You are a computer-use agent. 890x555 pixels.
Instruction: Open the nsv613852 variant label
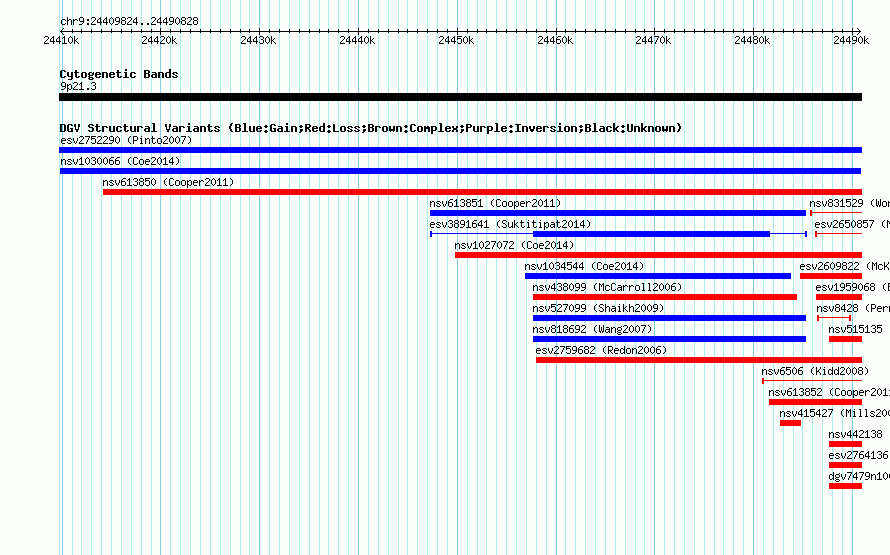point(829,392)
